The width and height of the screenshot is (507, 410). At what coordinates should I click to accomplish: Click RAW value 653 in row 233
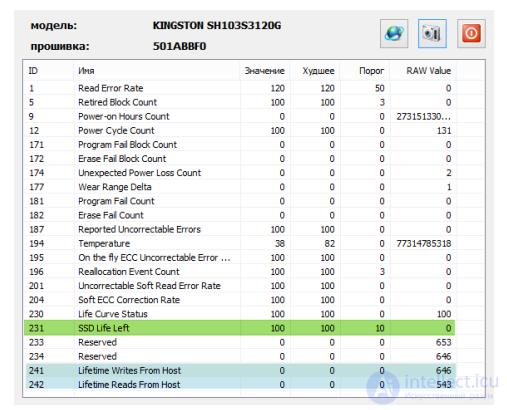444,342
